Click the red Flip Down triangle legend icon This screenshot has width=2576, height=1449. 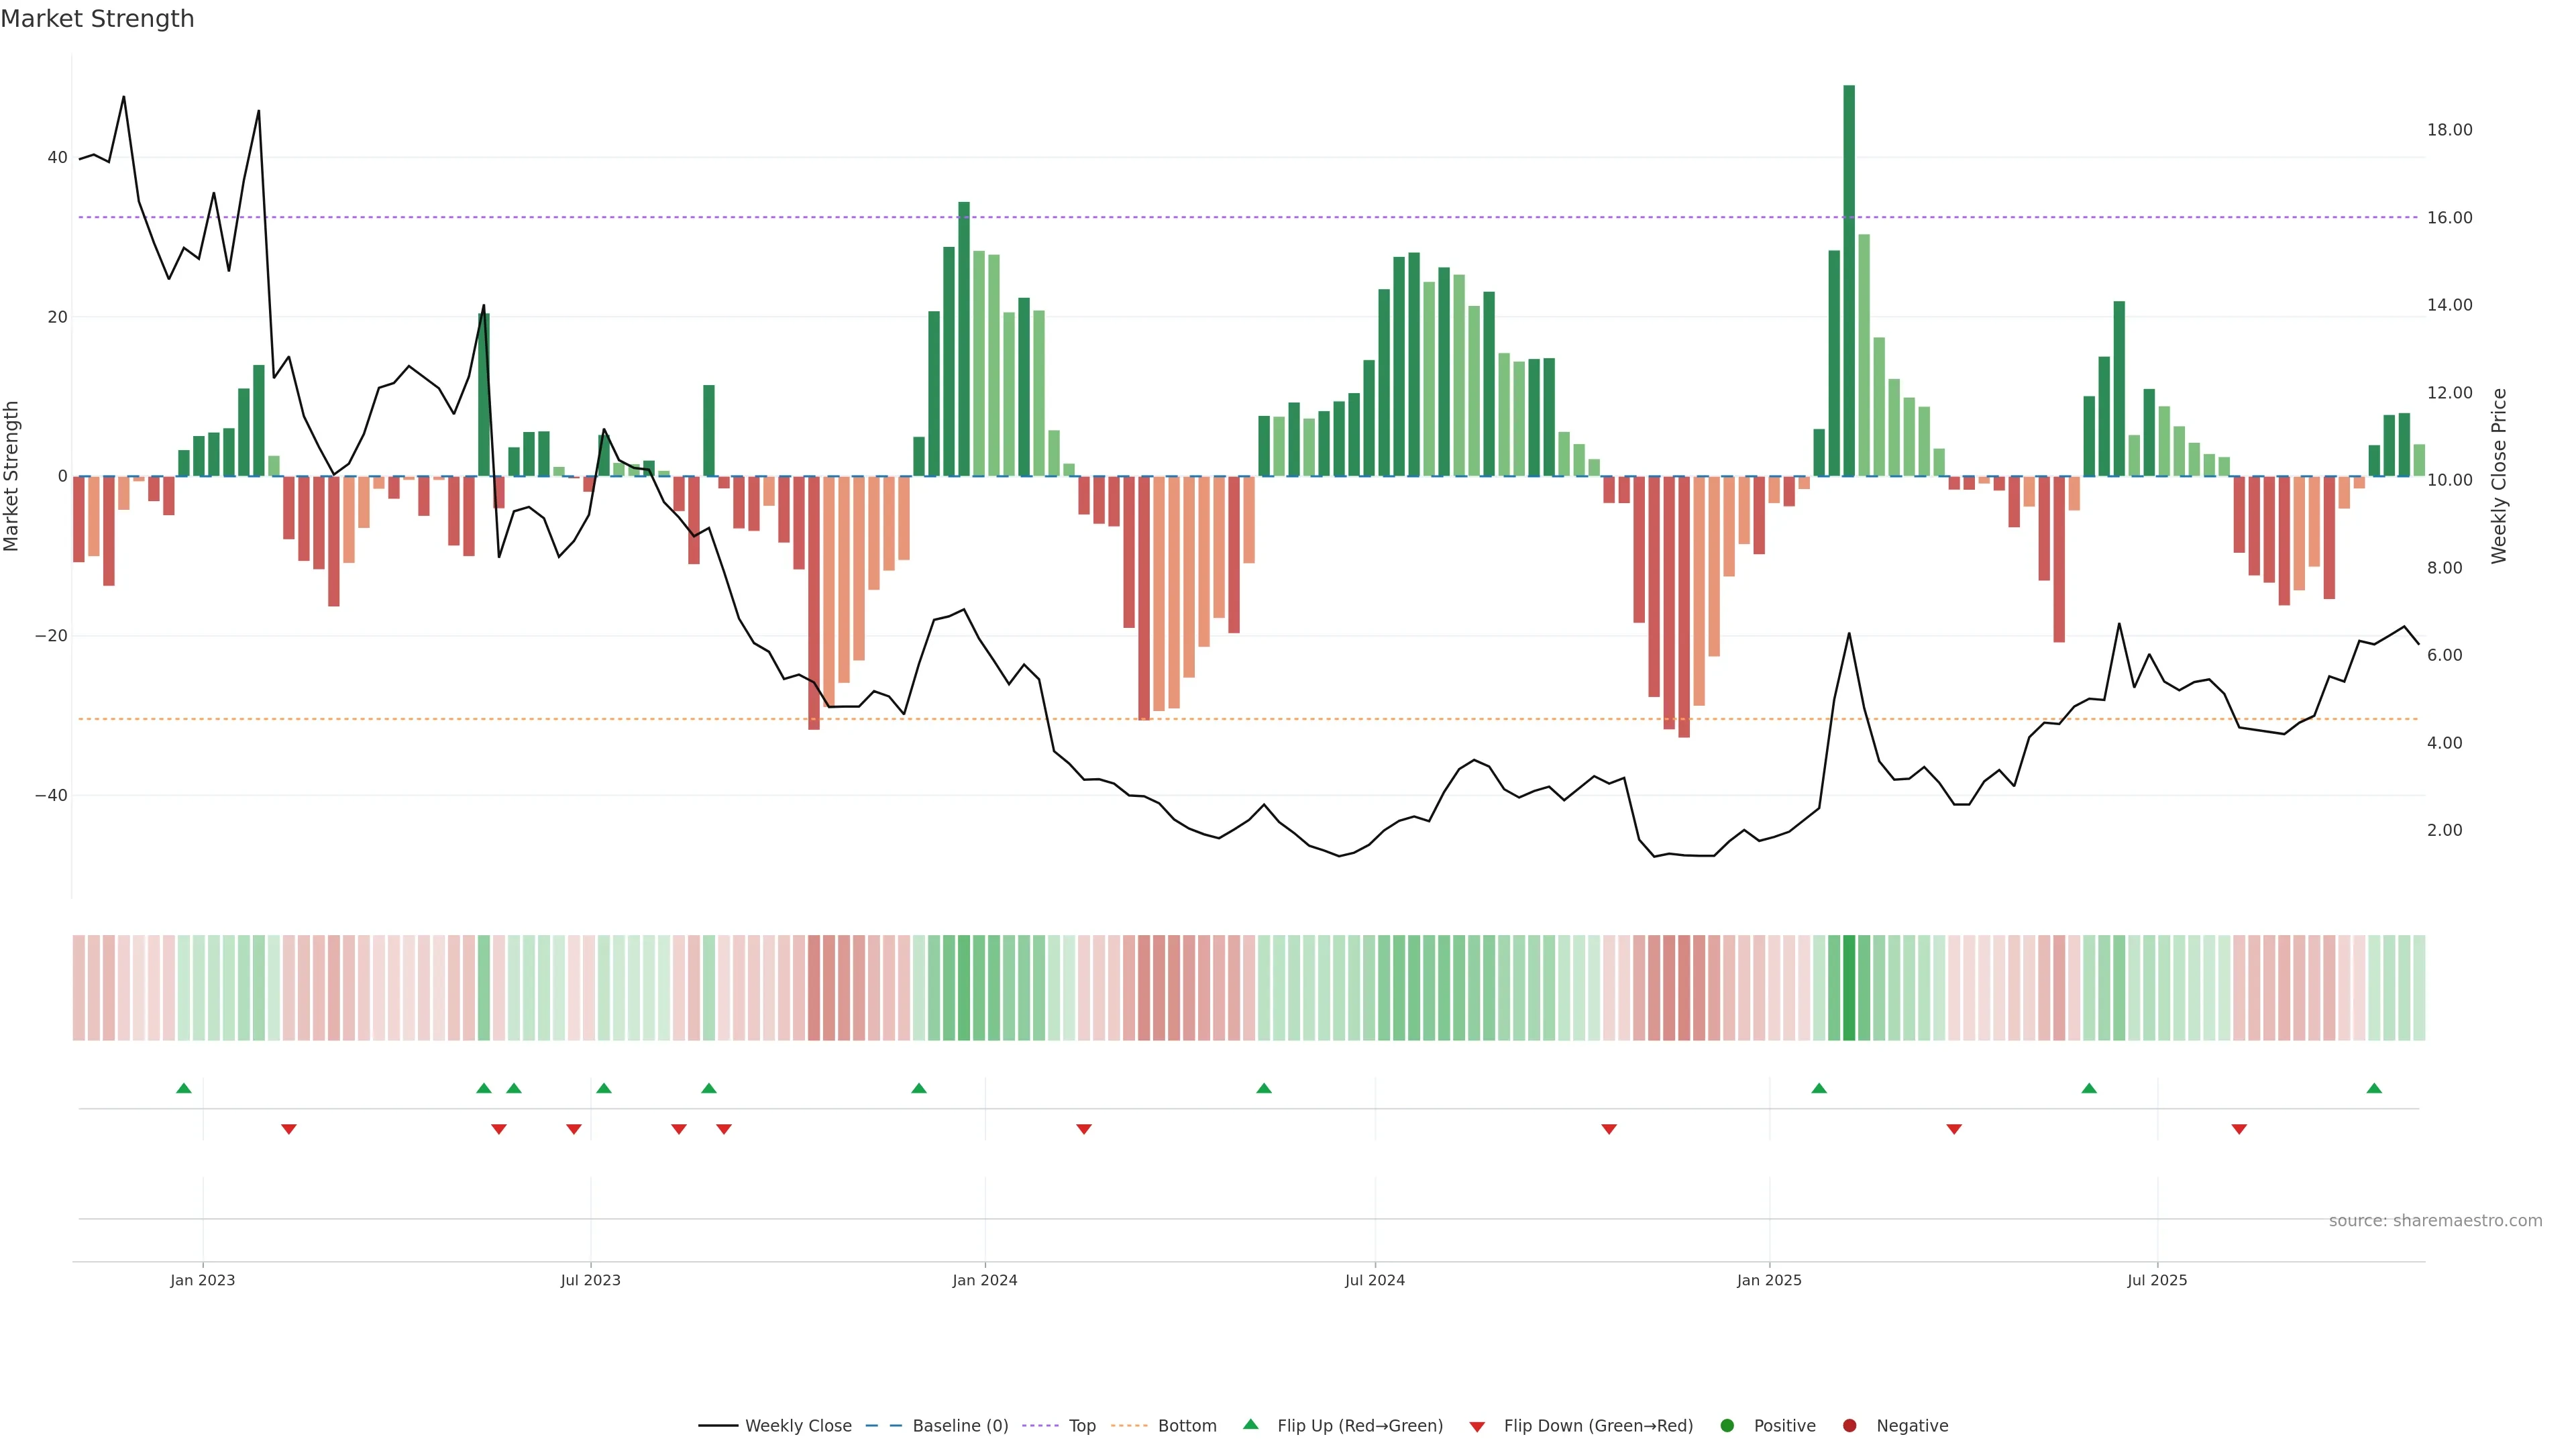coord(1477,1427)
